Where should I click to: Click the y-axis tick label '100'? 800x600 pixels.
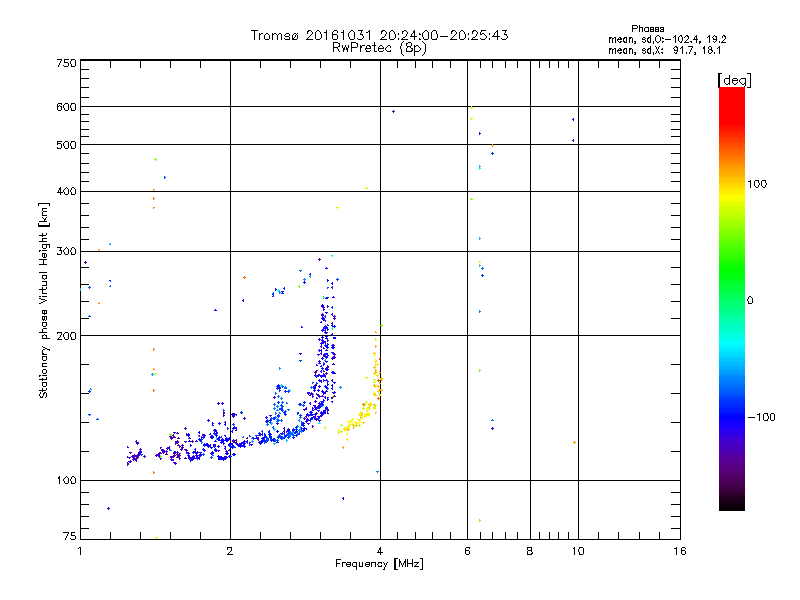(67, 480)
